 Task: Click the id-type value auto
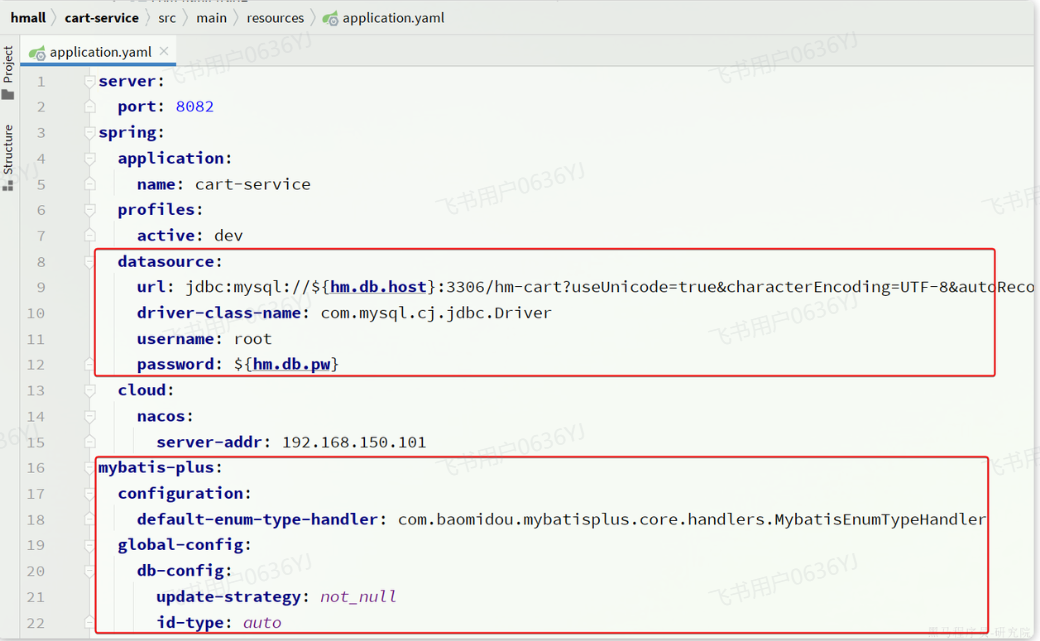coord(262,622)
